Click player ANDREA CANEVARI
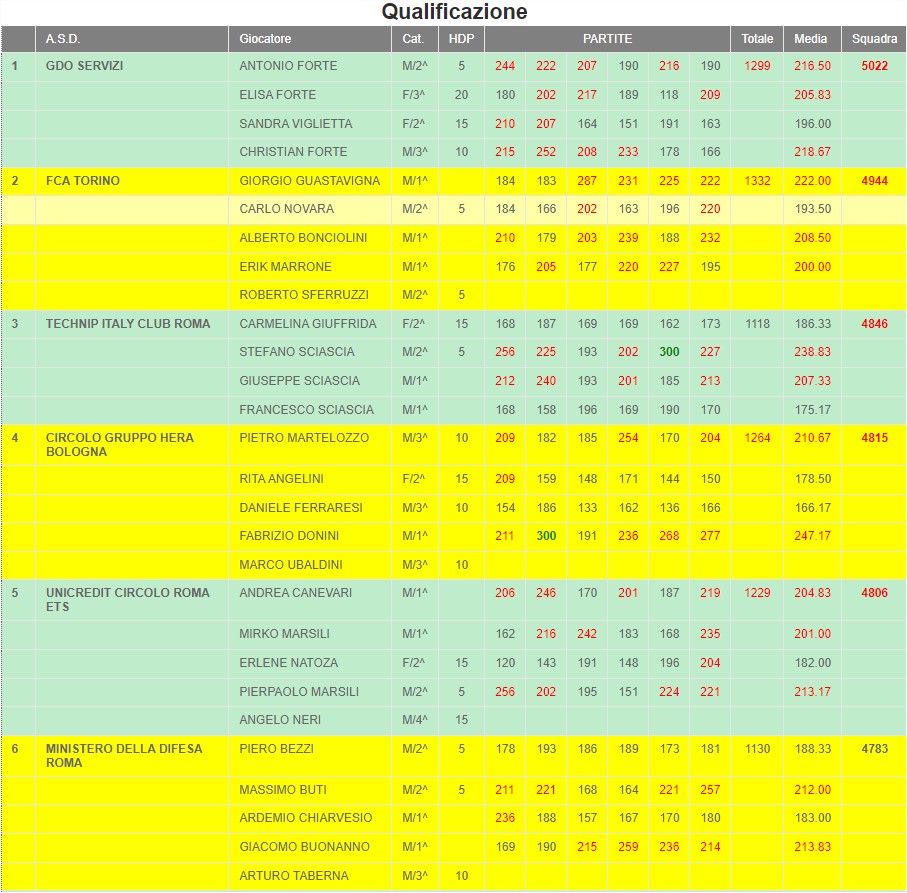The image size is (907, 893). pyautogui.click(x=296, y=593)
